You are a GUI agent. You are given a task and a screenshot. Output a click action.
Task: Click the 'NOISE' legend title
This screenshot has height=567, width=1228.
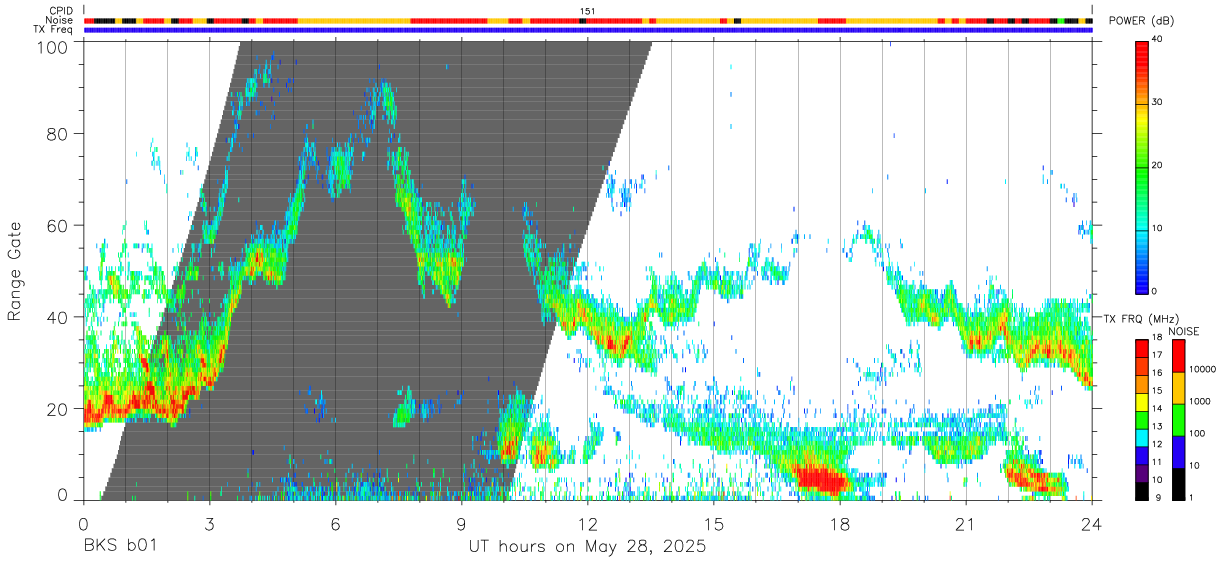coord(1184,331)
